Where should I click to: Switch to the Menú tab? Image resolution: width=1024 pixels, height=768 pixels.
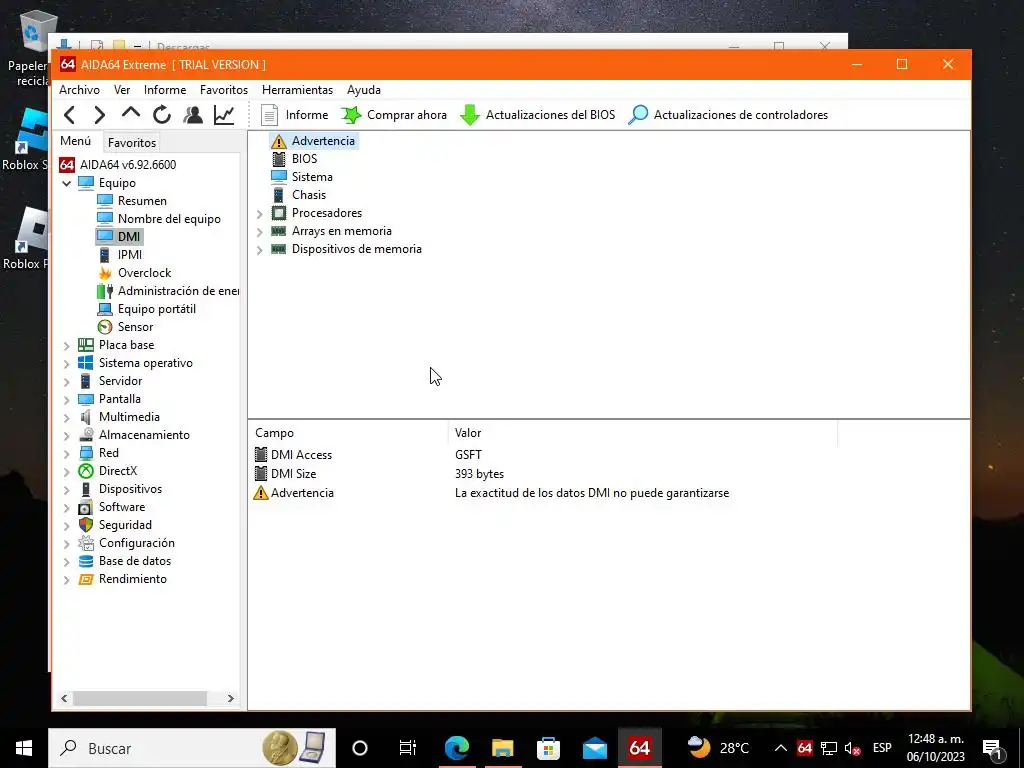pos(76,141)
